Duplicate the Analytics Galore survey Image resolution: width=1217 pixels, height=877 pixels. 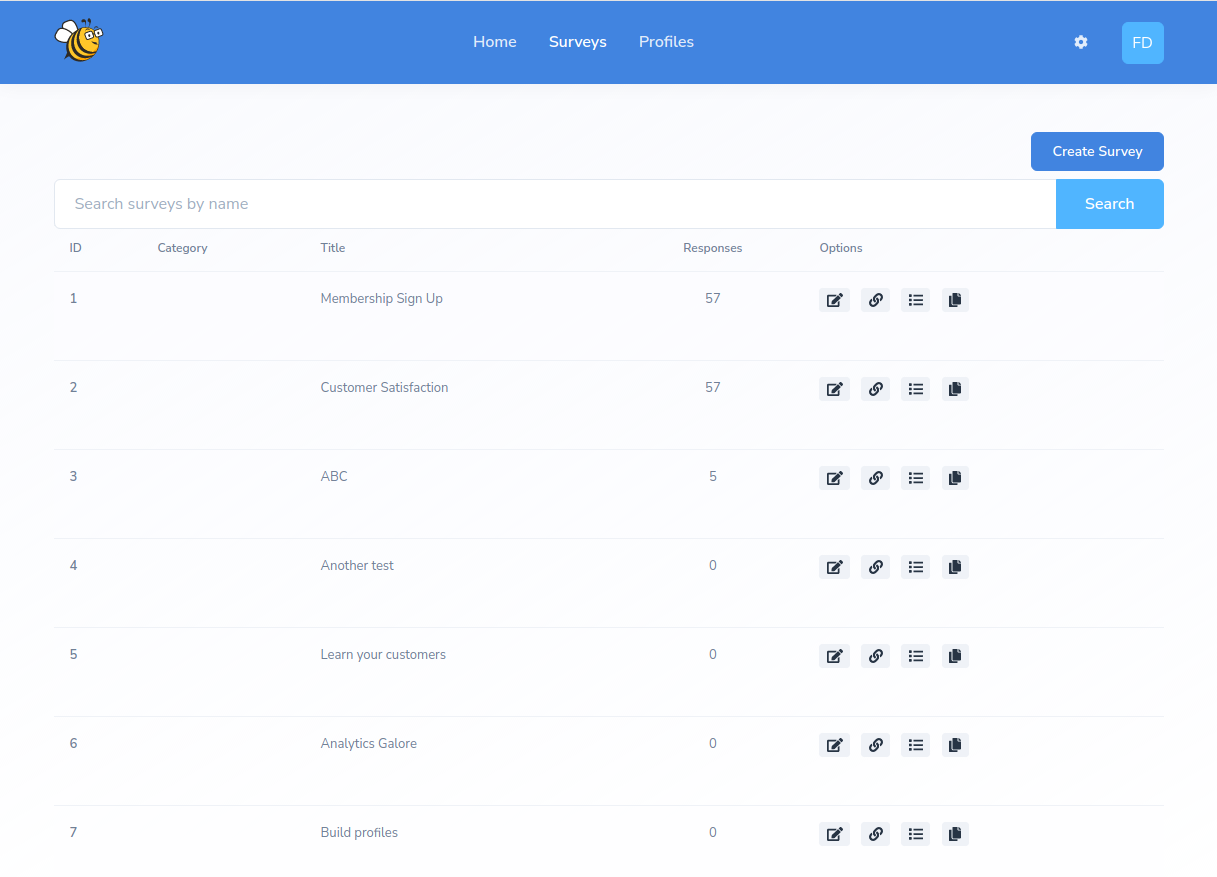955,745
